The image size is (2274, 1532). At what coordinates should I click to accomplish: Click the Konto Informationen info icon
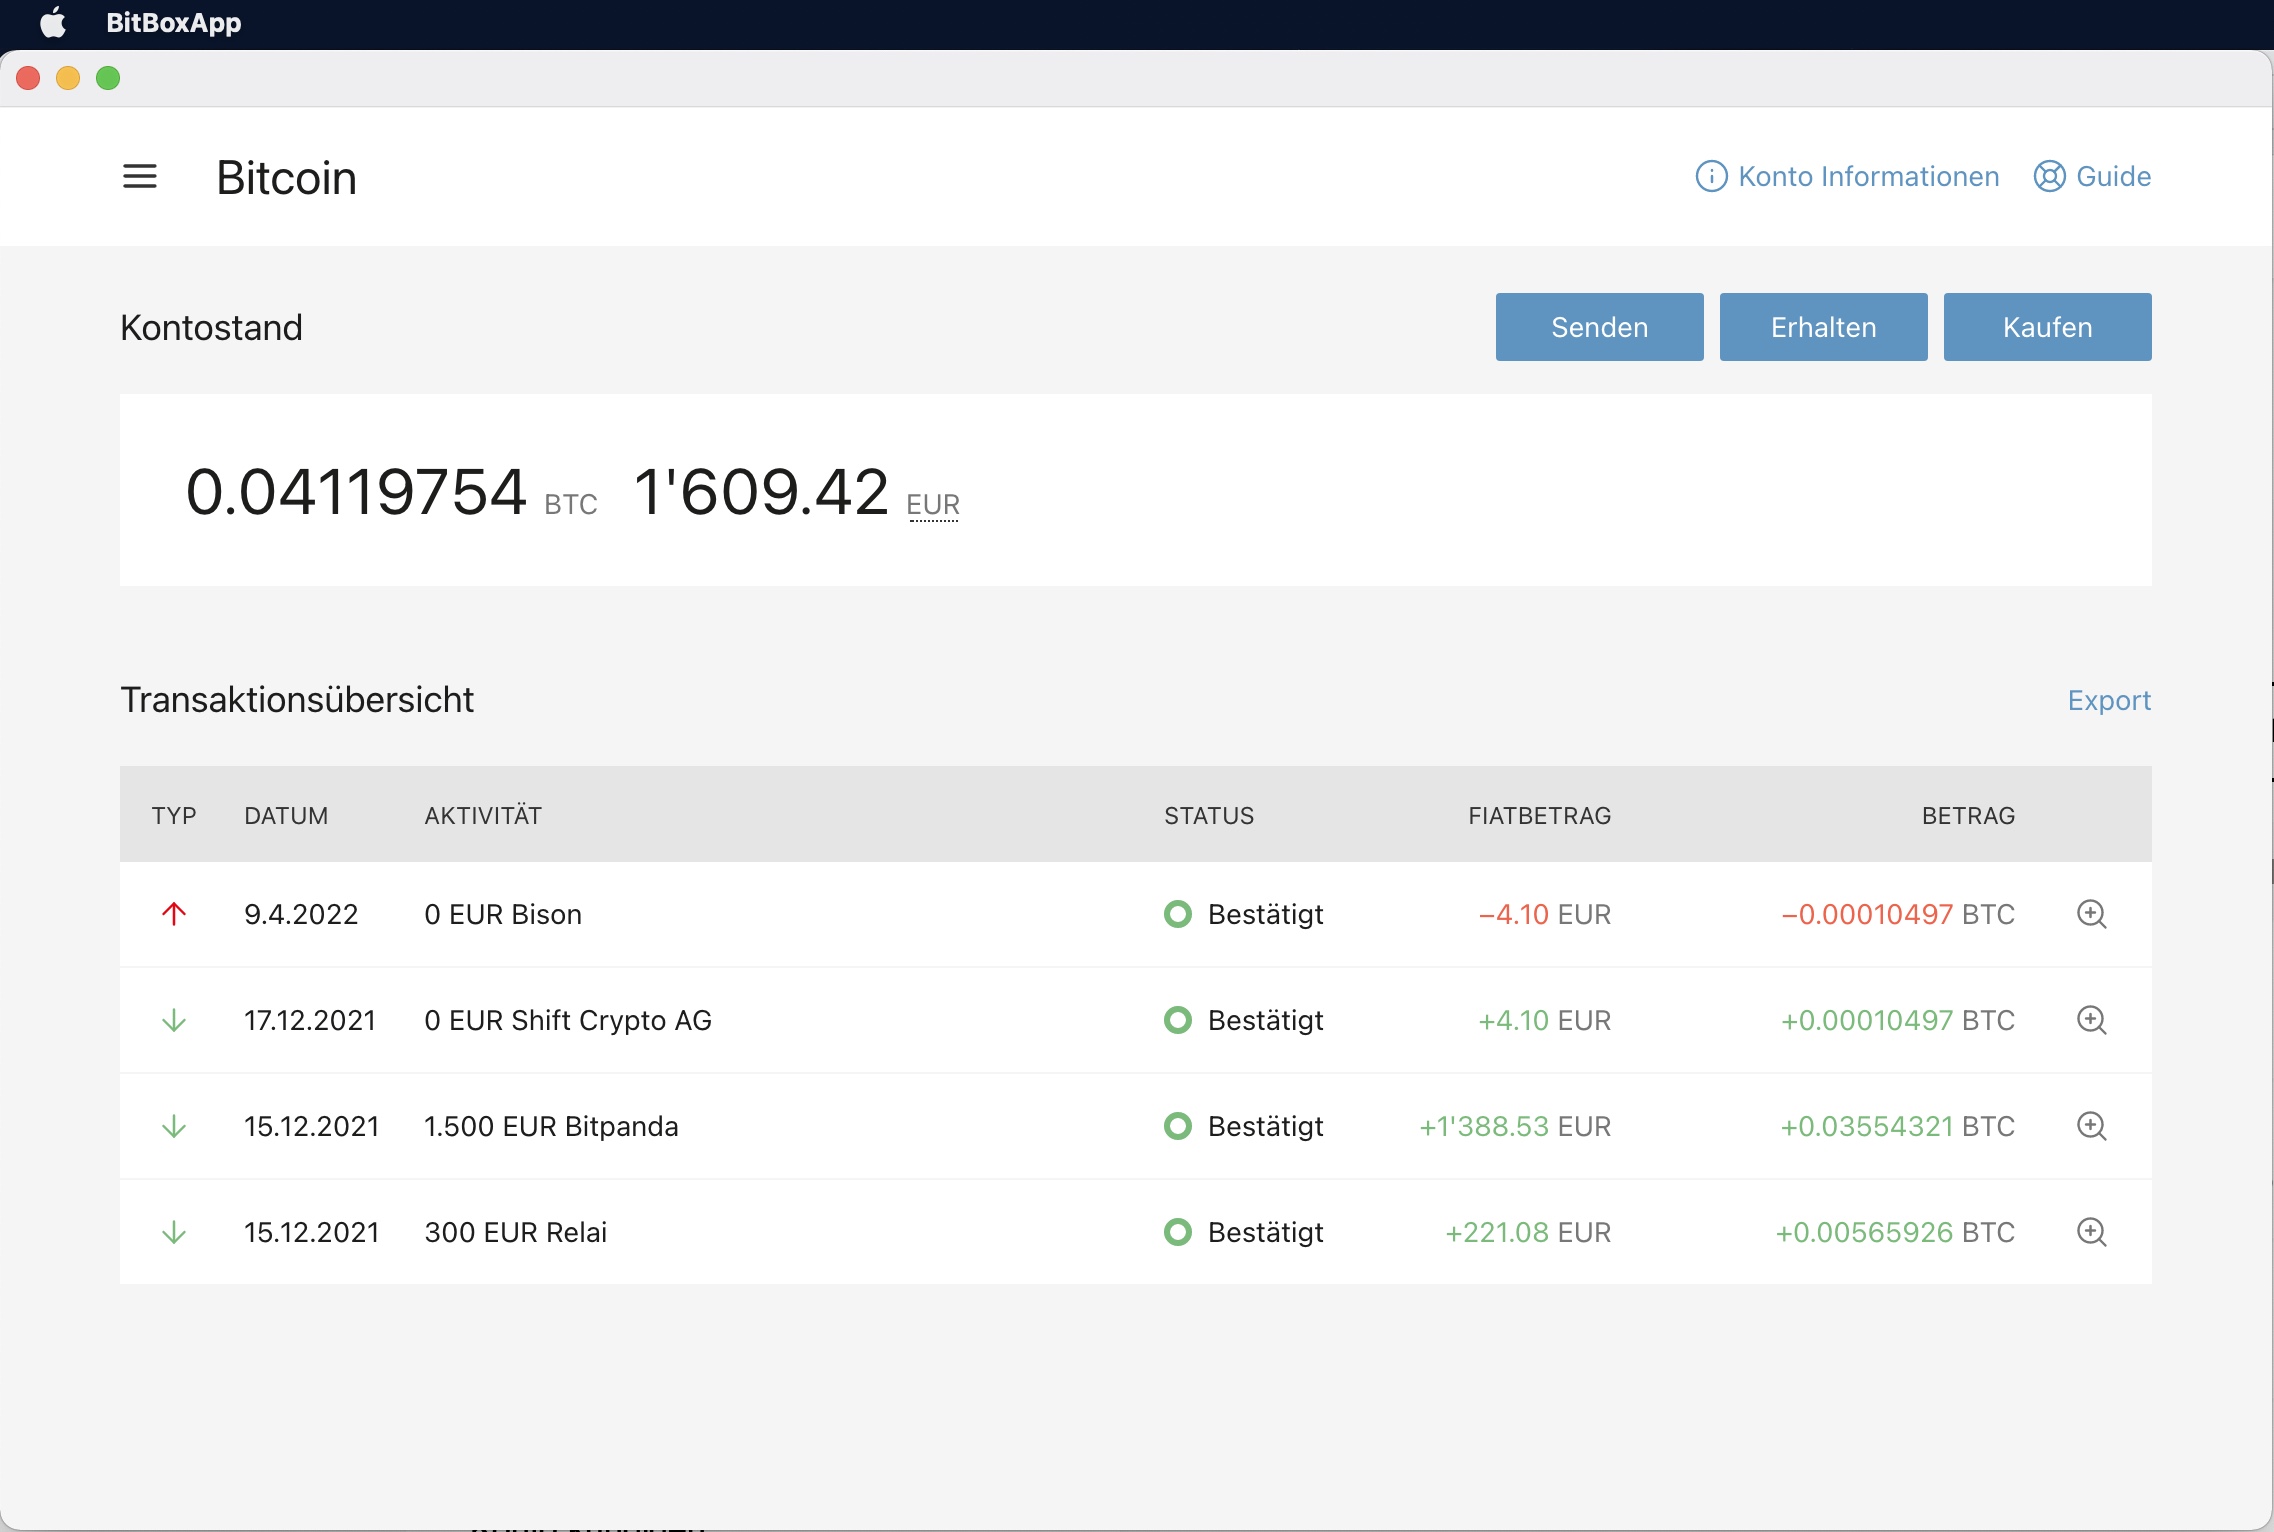(1711, 177)
